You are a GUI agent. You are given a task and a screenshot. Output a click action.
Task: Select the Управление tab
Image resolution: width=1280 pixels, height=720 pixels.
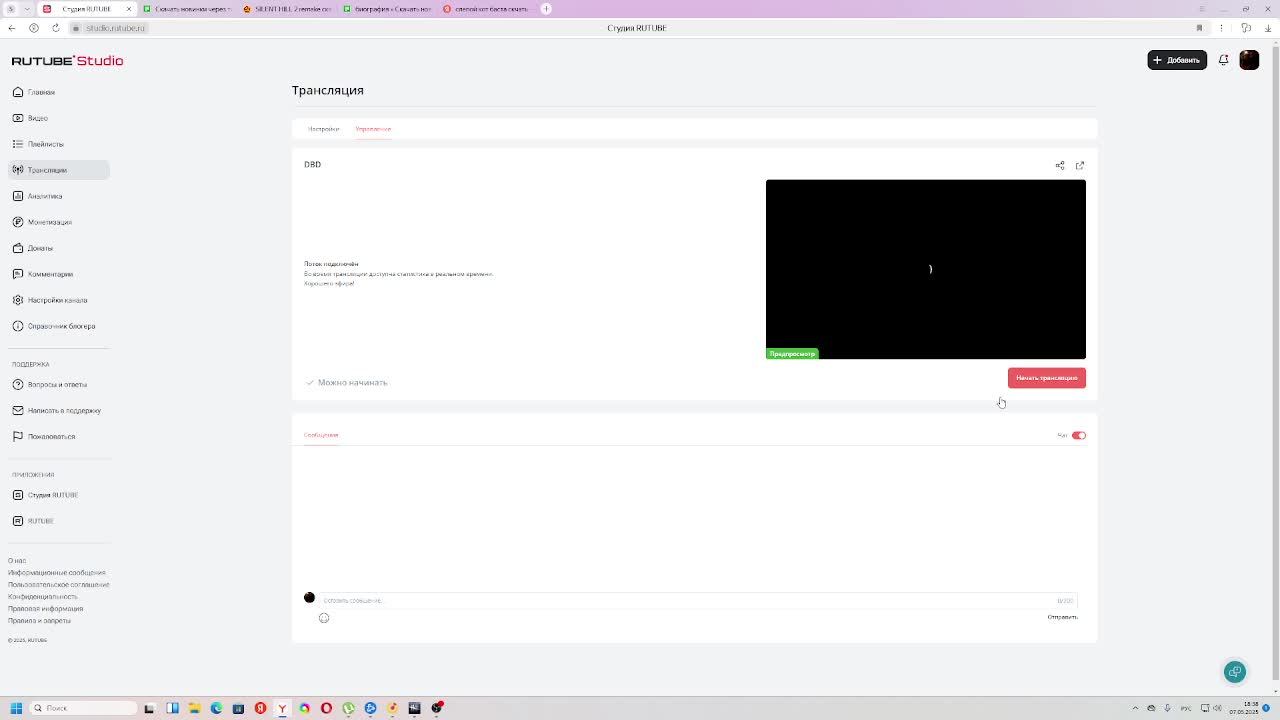point(373,129)
